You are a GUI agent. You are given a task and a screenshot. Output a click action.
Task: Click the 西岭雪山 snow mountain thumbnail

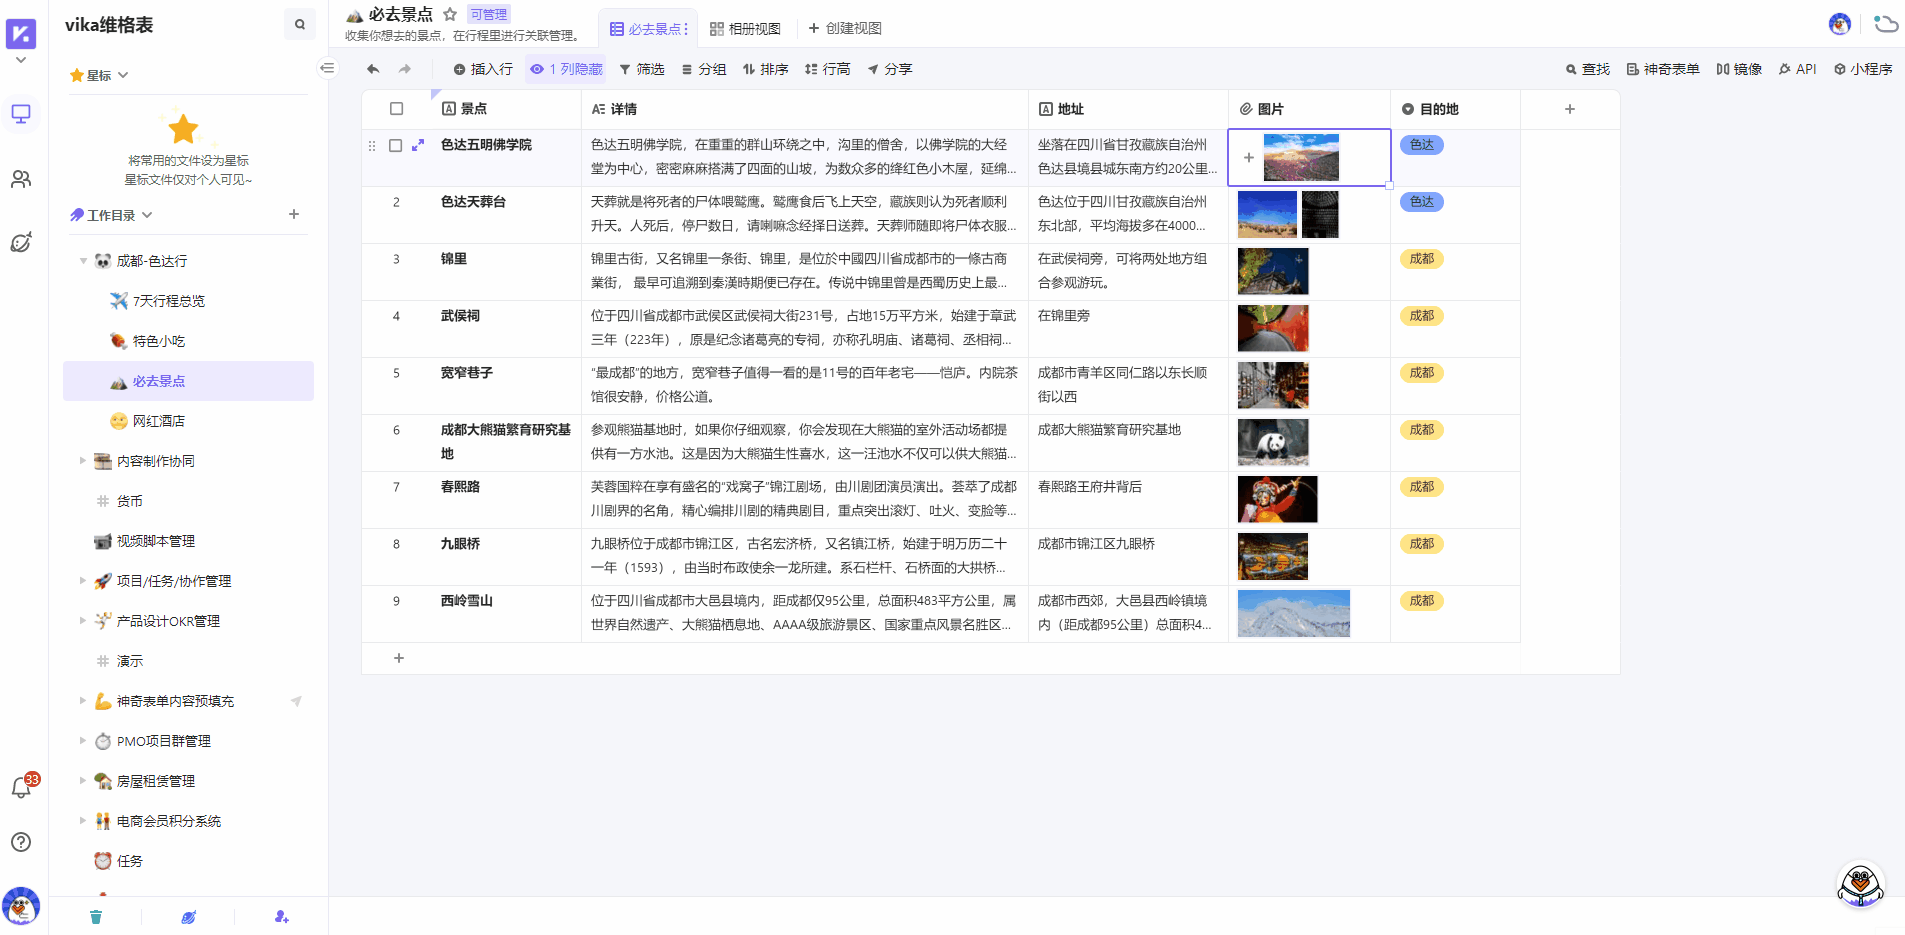tap(1293, 613)
